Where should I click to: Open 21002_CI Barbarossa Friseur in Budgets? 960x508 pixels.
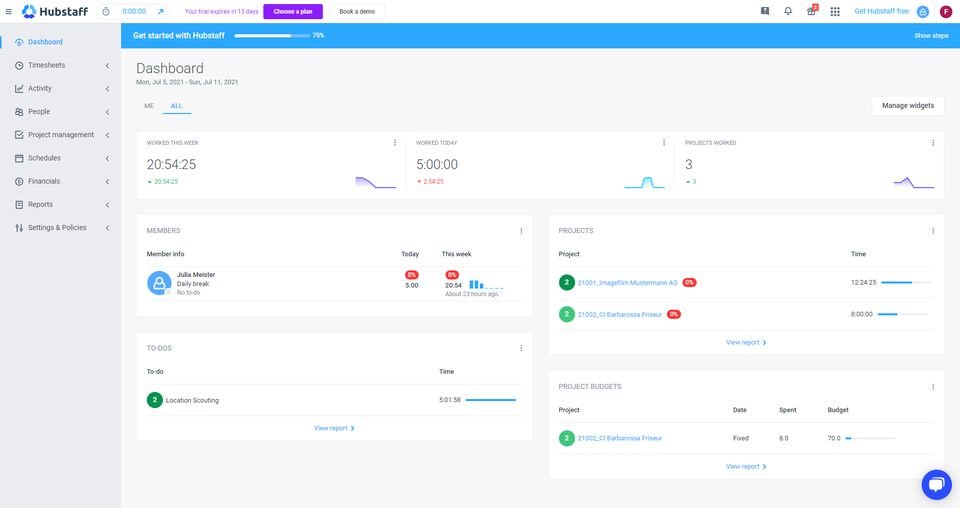point(620,438)
